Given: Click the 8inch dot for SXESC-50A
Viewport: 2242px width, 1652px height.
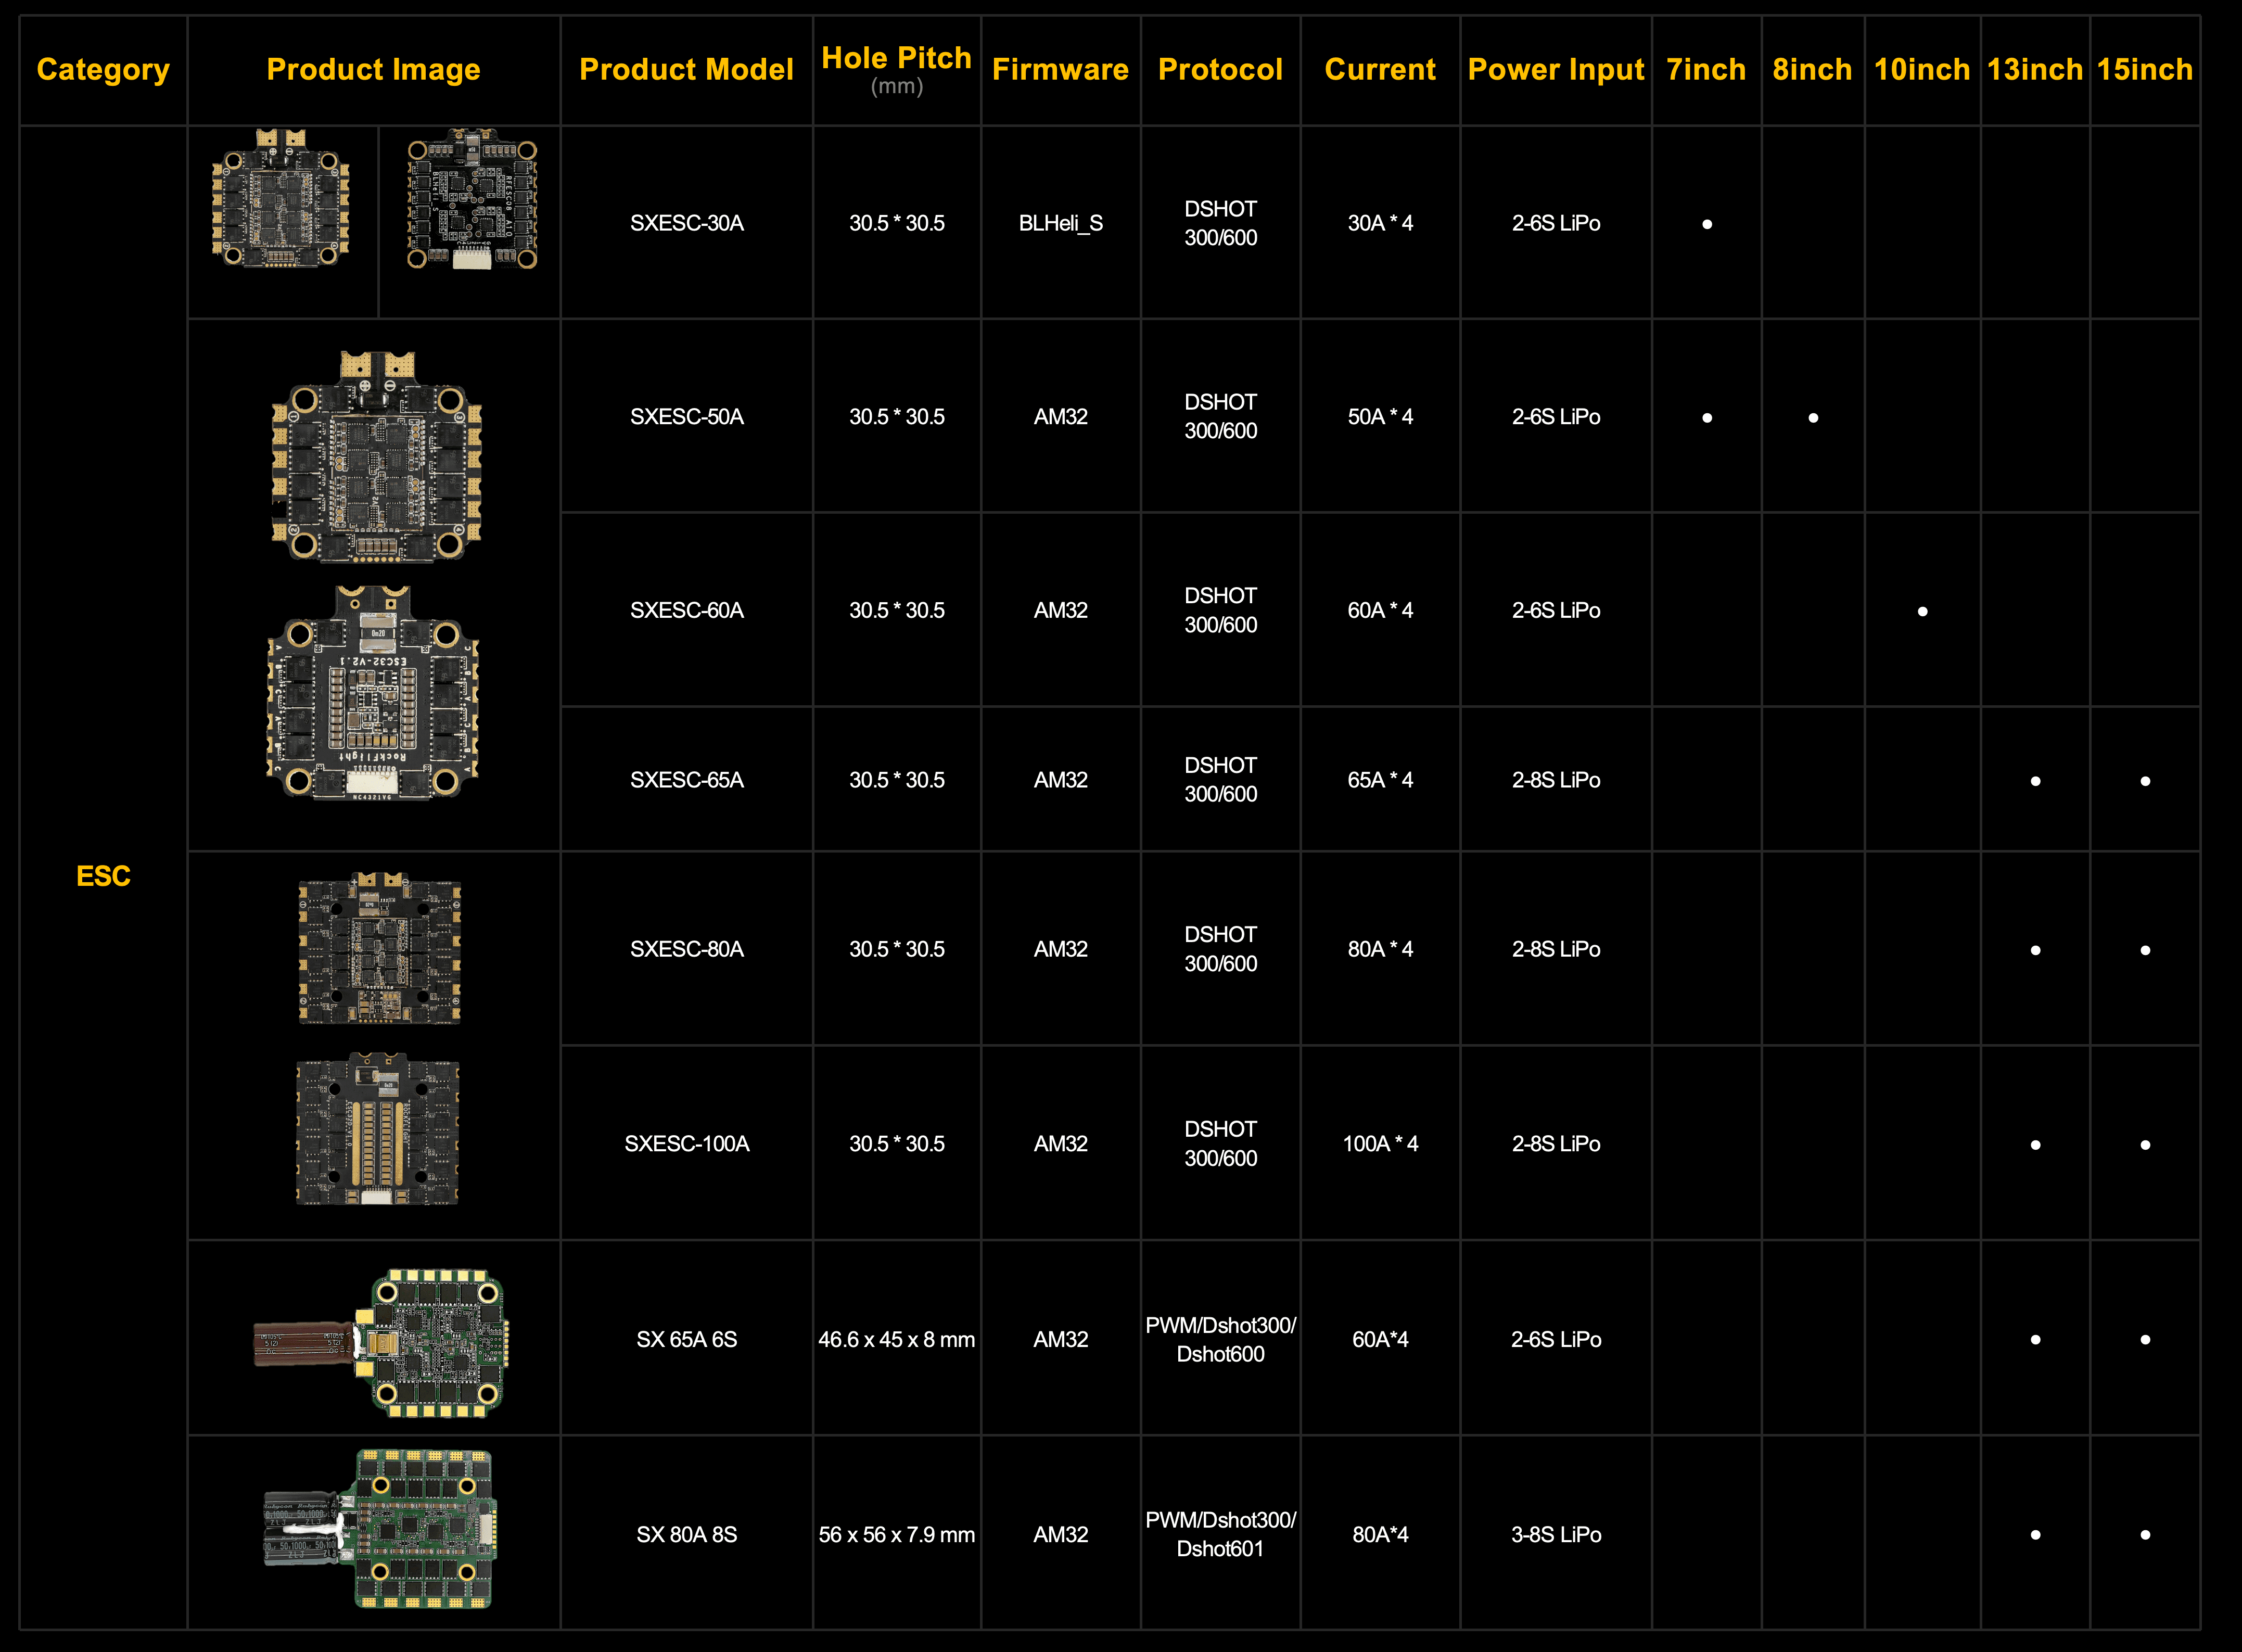Looking at the screenshot, I should click(1813, 418).
